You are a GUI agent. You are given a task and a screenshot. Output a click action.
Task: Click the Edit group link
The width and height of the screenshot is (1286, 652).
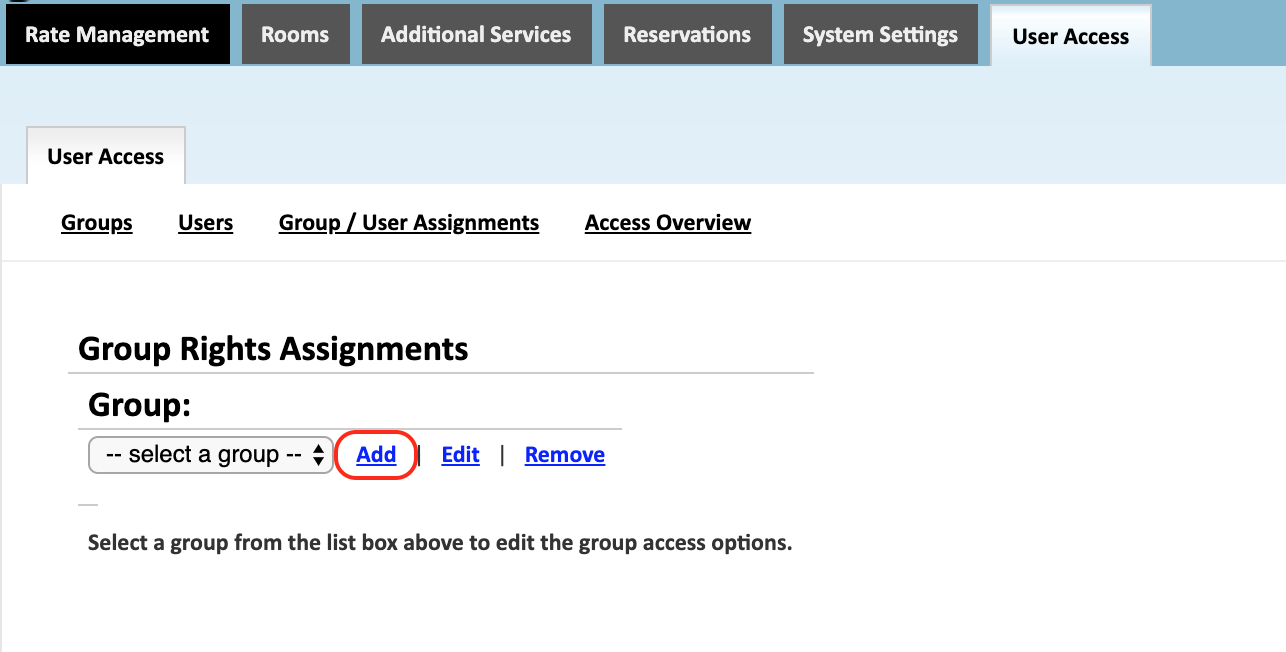tap(461, 455)
